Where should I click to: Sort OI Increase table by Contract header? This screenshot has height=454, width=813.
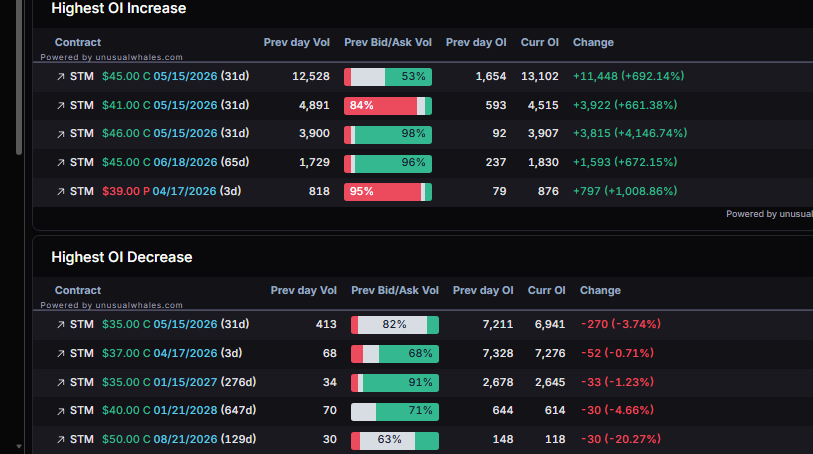[78, 42]
